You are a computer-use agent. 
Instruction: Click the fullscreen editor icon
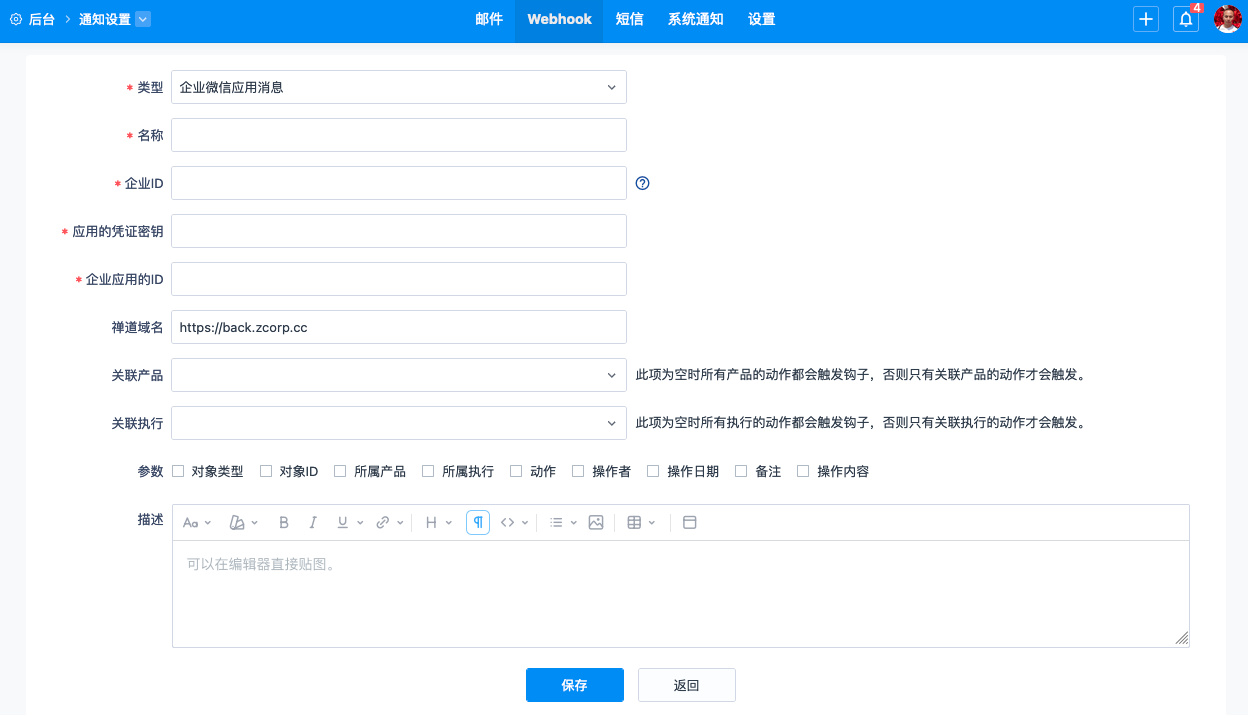(x=689, y=522)
